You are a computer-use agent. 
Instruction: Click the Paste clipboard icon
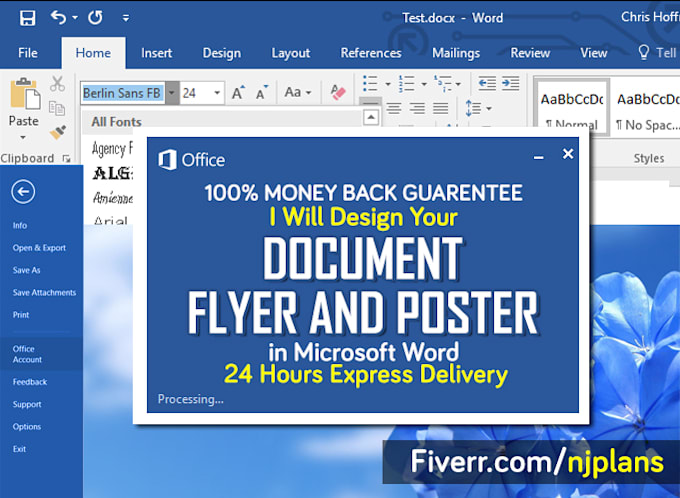click(x=24, y=94)
